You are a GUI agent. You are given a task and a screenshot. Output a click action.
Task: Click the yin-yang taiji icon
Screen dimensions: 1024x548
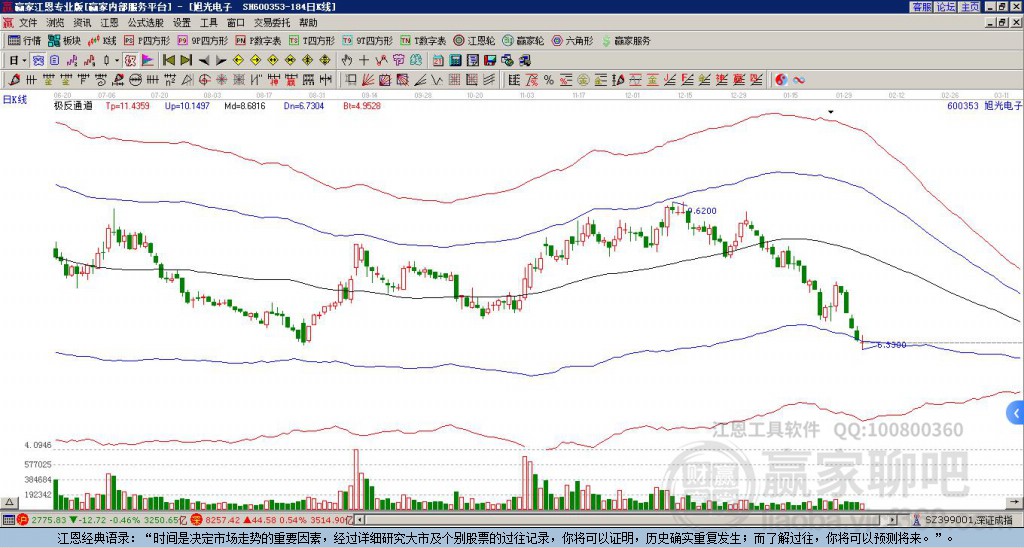pos(781,80)
